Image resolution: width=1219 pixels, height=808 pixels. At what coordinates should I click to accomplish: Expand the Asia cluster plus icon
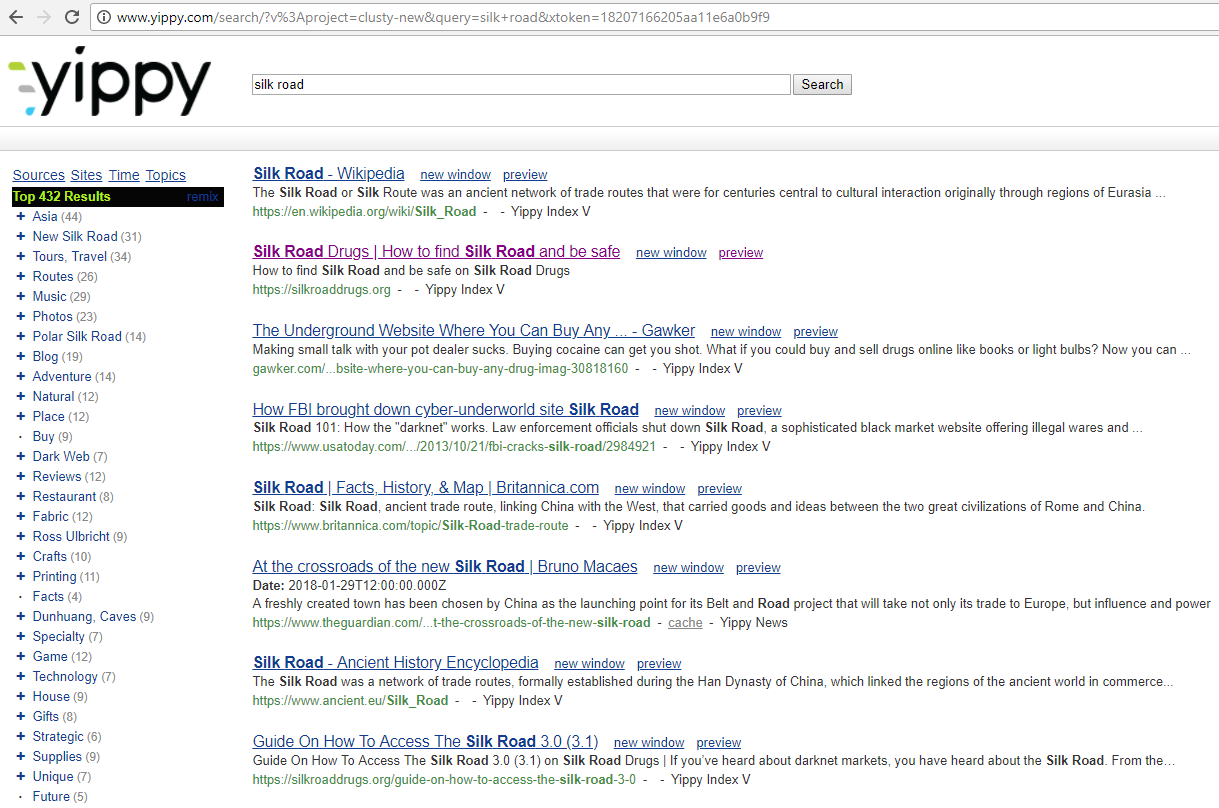point(21,216)
